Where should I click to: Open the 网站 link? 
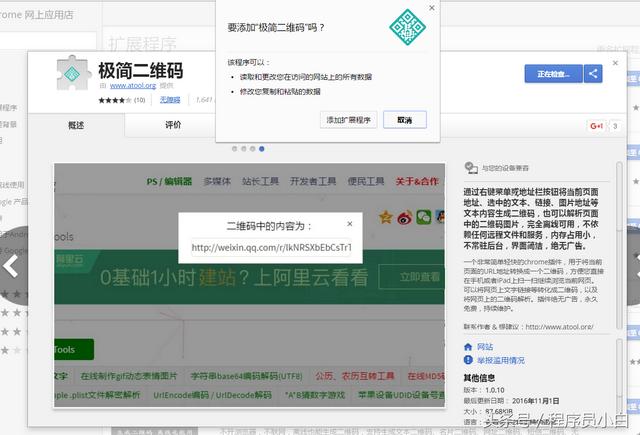[x=485, y=347]
